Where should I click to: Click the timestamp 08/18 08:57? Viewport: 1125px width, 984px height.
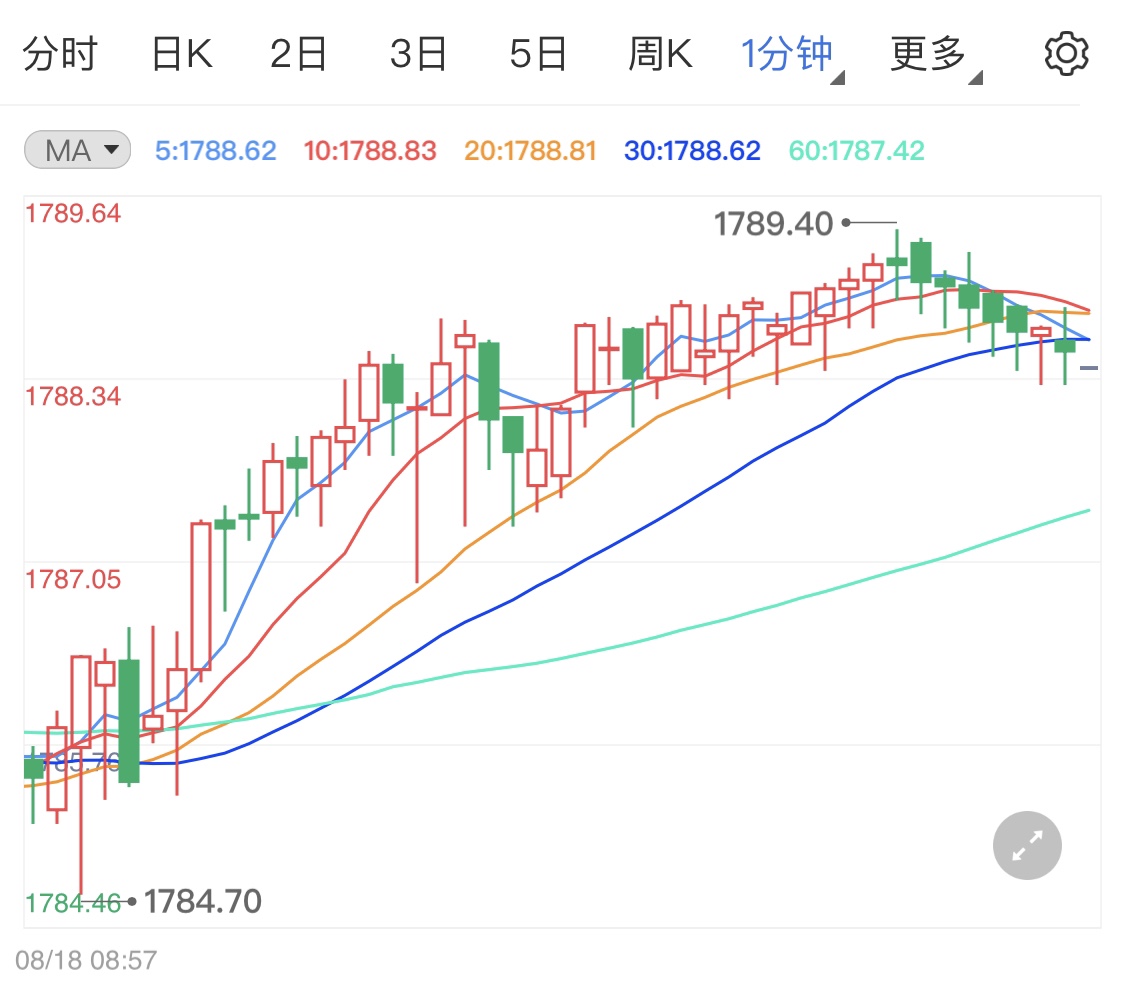pos(86,960)
